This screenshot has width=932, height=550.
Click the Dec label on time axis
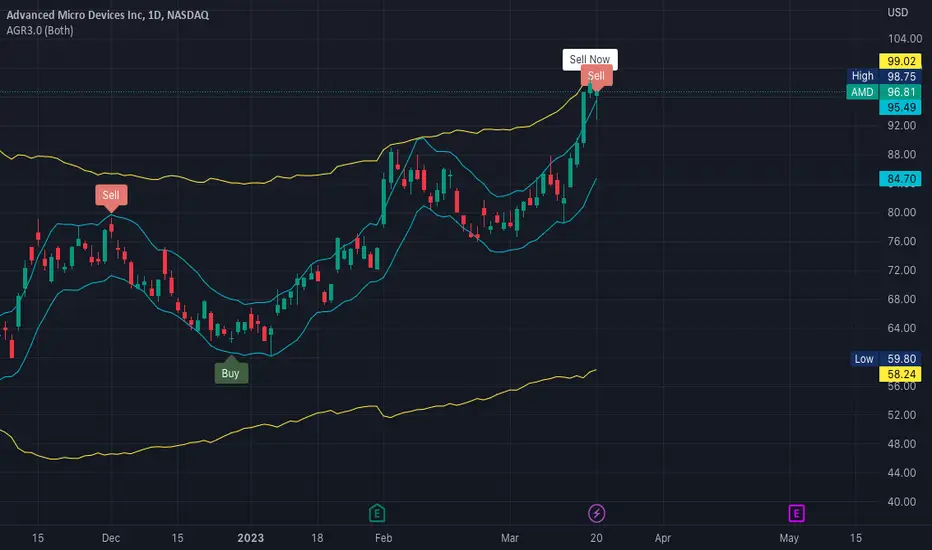point(111,538)
